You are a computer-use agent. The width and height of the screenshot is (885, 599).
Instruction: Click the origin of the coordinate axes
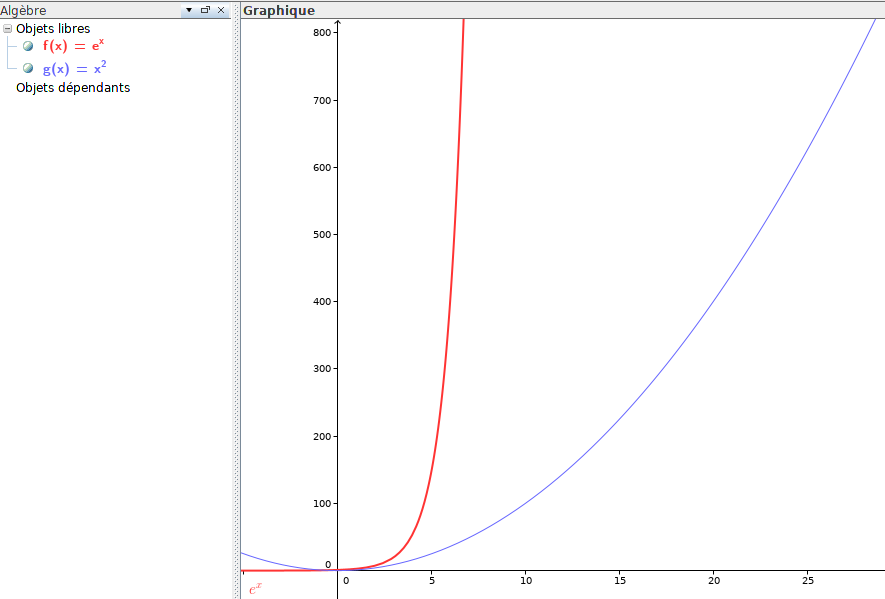[x=337, y=568]
